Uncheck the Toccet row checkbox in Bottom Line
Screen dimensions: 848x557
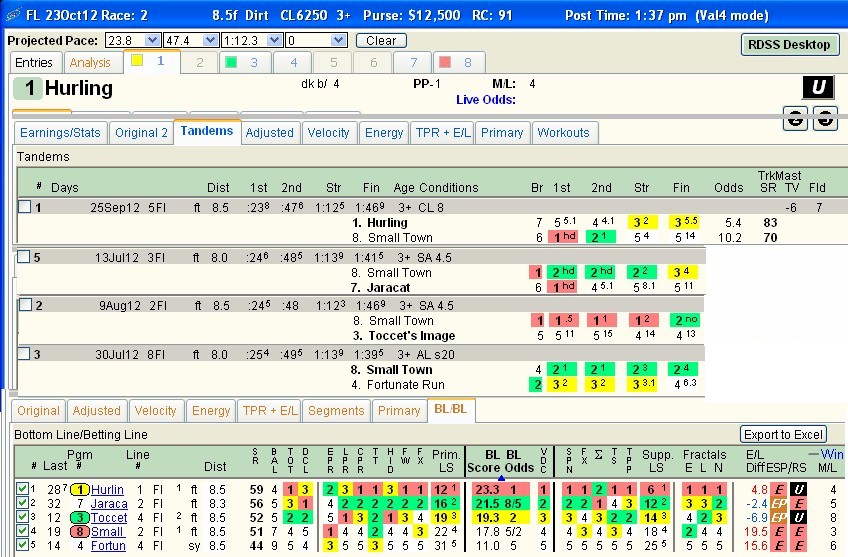22,517
